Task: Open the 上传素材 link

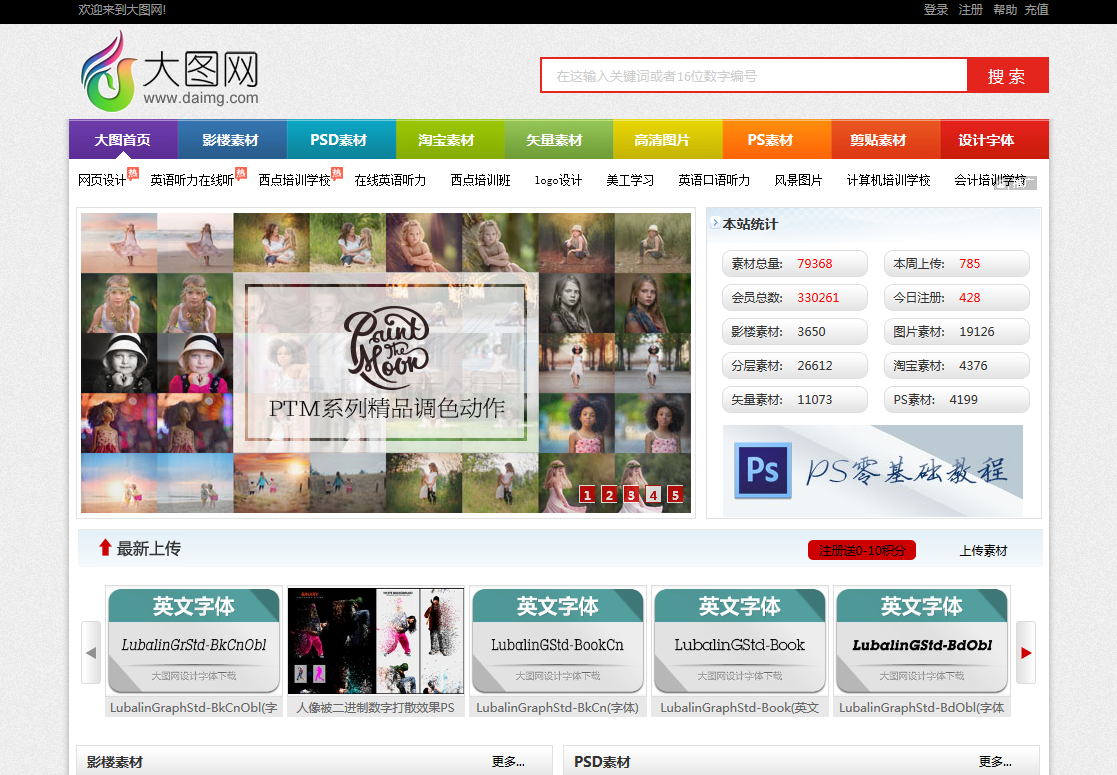Action: point(983,551)
